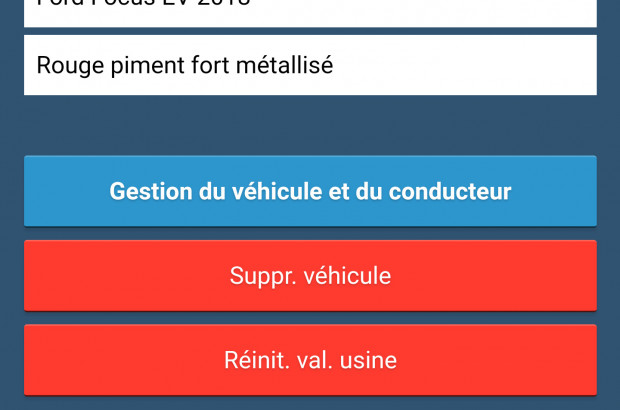Focus the partially visible vehicle model field

click(310, 12)
